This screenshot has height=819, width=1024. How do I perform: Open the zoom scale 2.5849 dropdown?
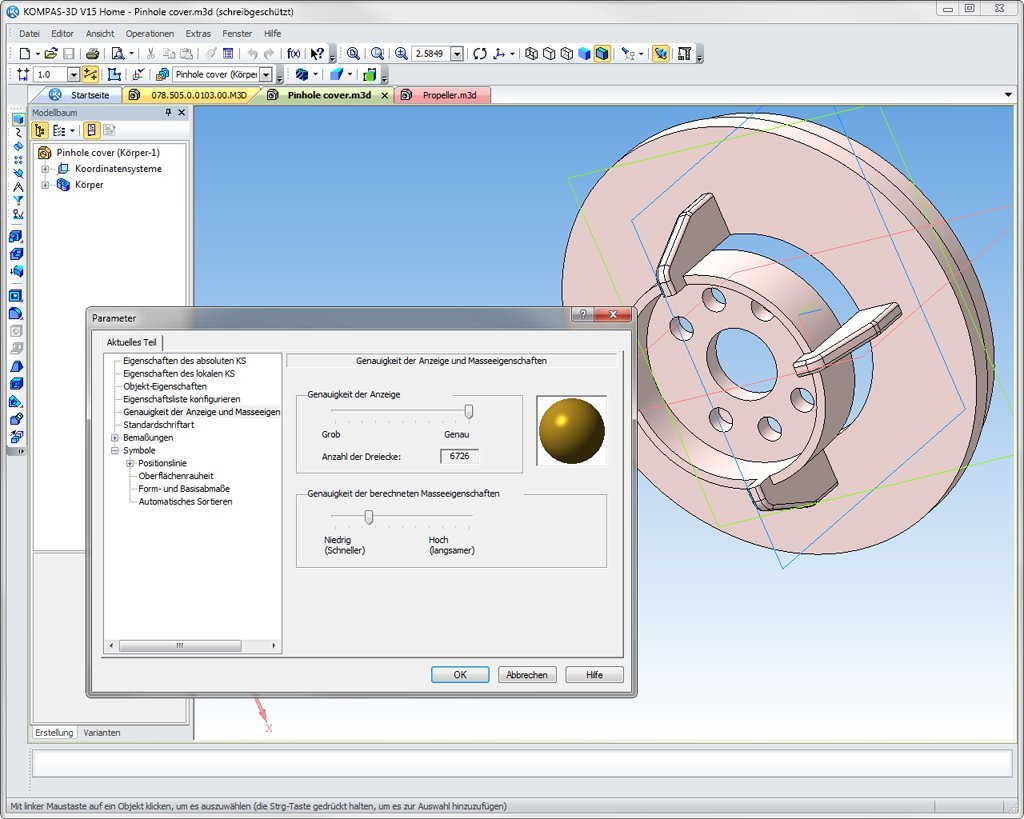(457, 54)
